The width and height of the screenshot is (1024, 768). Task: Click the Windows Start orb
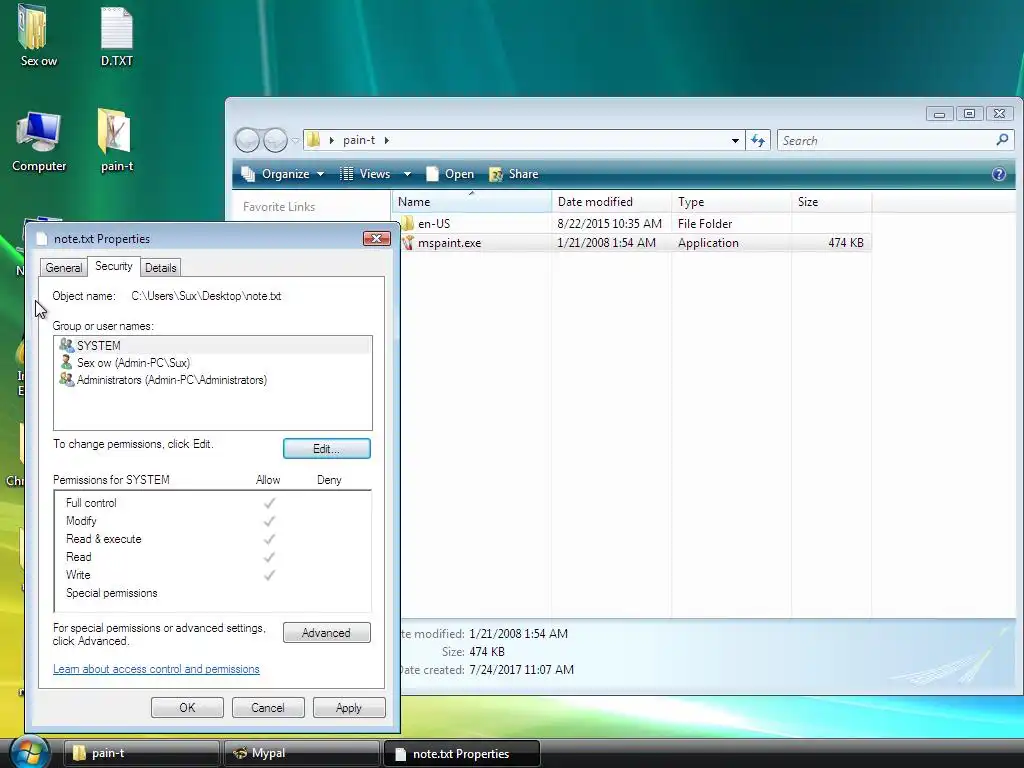coord(29,753)
